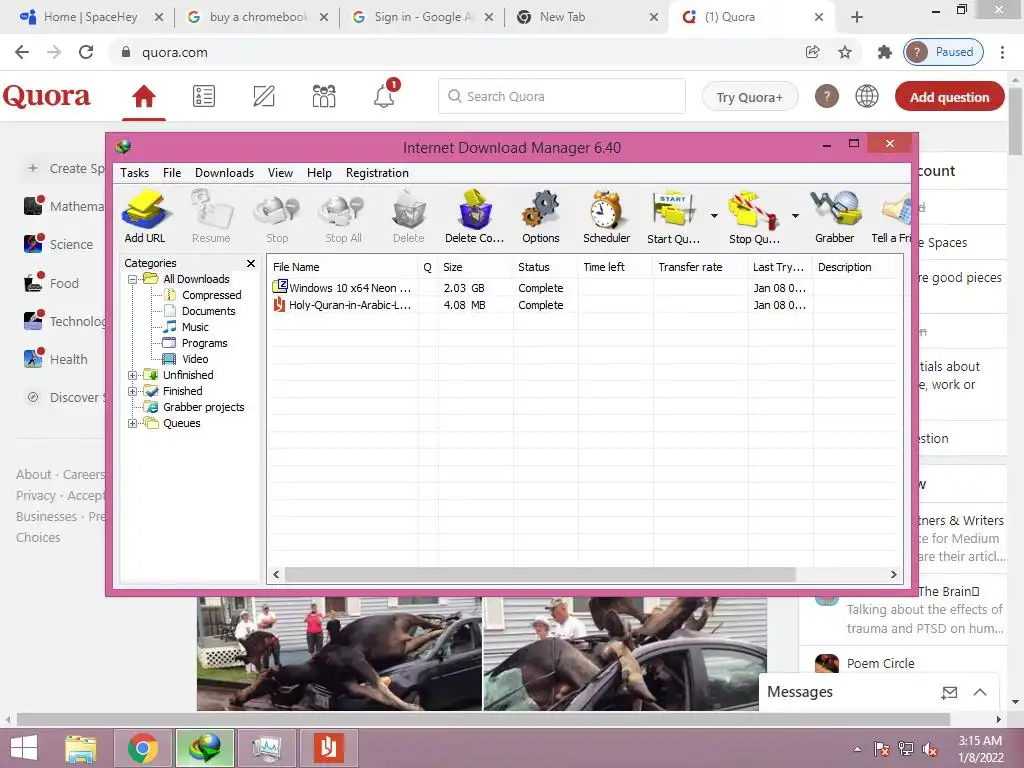Open the Tasks menu
This screenshot has width=1024, height=768.
coord(135,173)
